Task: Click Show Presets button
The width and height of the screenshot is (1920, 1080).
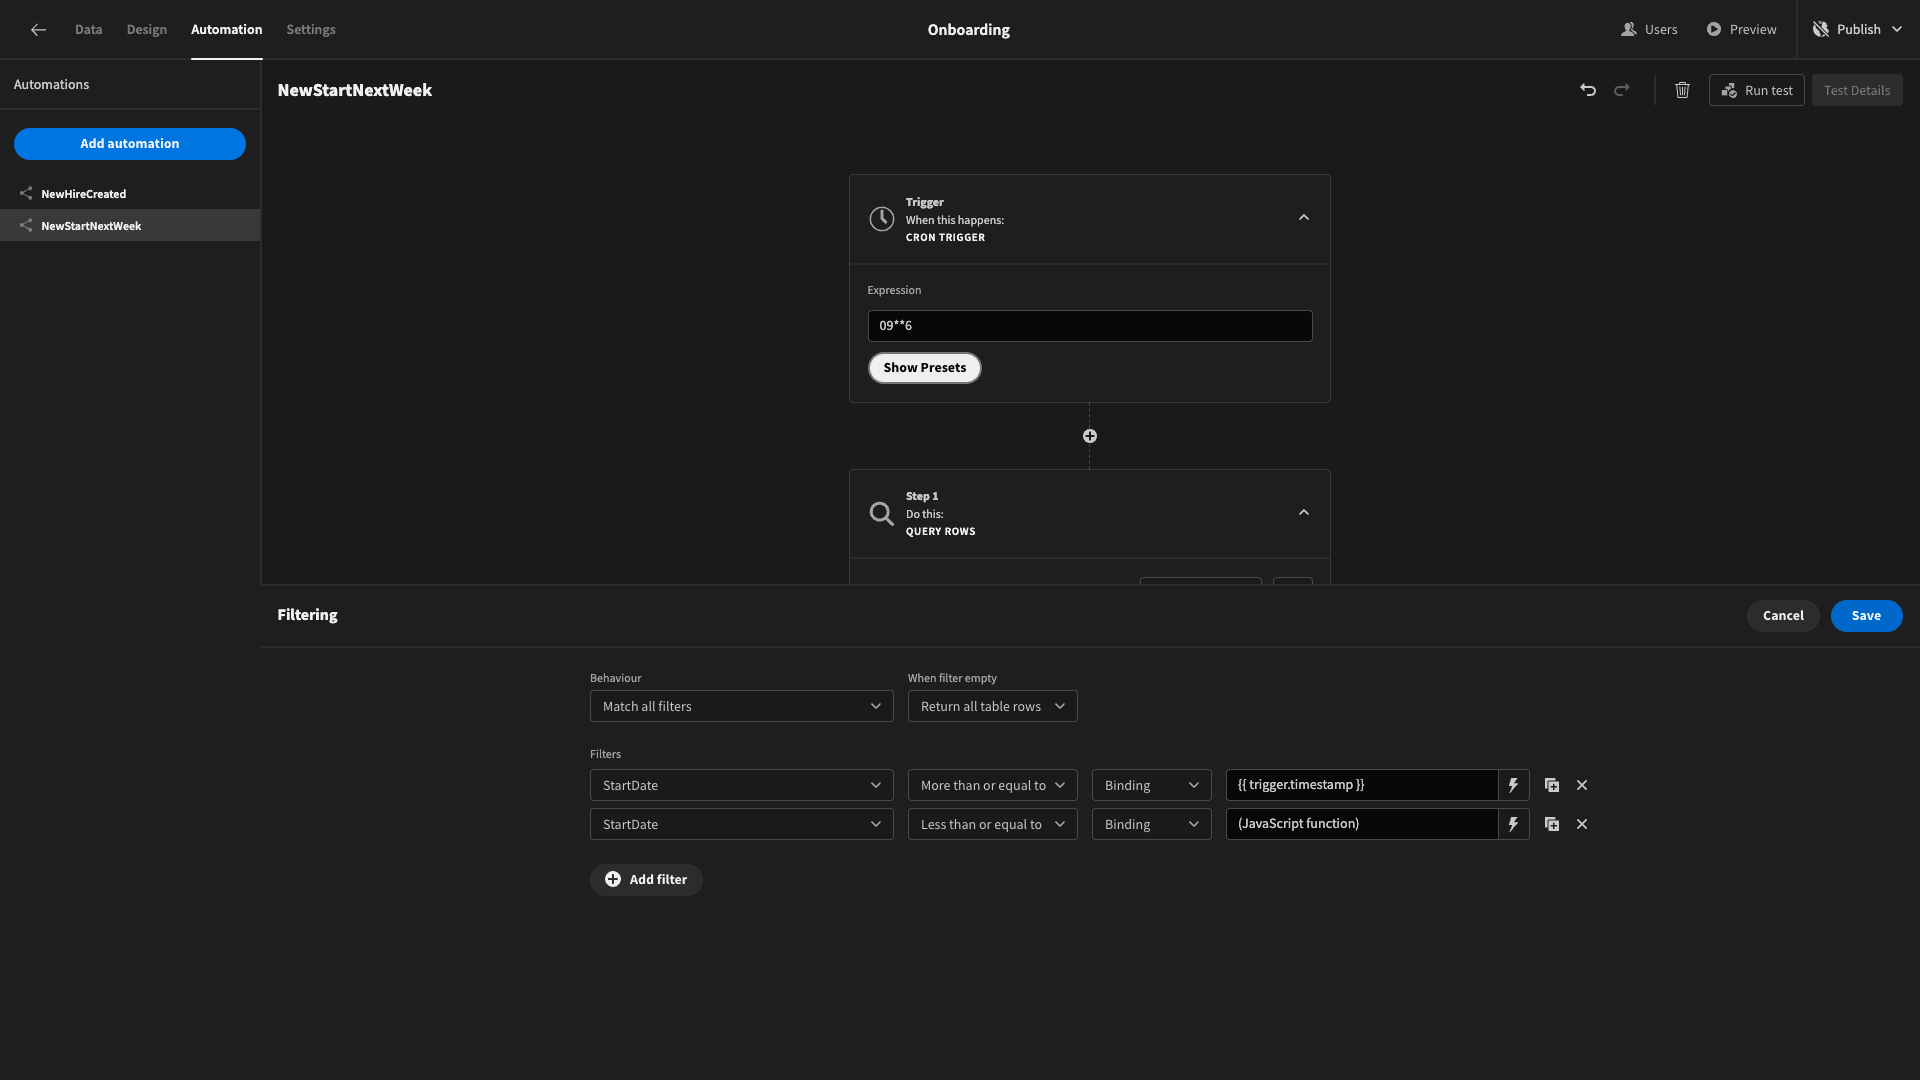Action: 924,368
